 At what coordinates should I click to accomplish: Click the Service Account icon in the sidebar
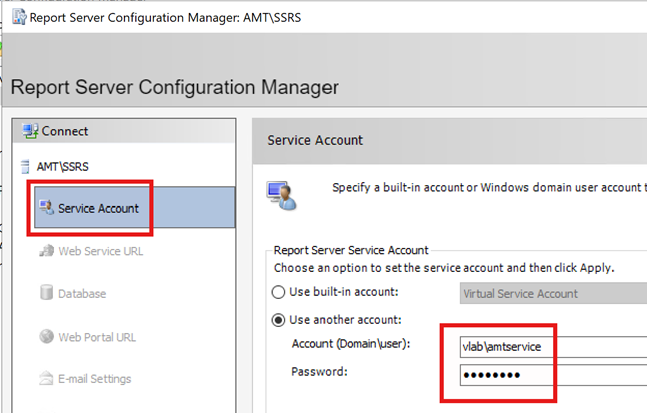(x=46, y=208)
